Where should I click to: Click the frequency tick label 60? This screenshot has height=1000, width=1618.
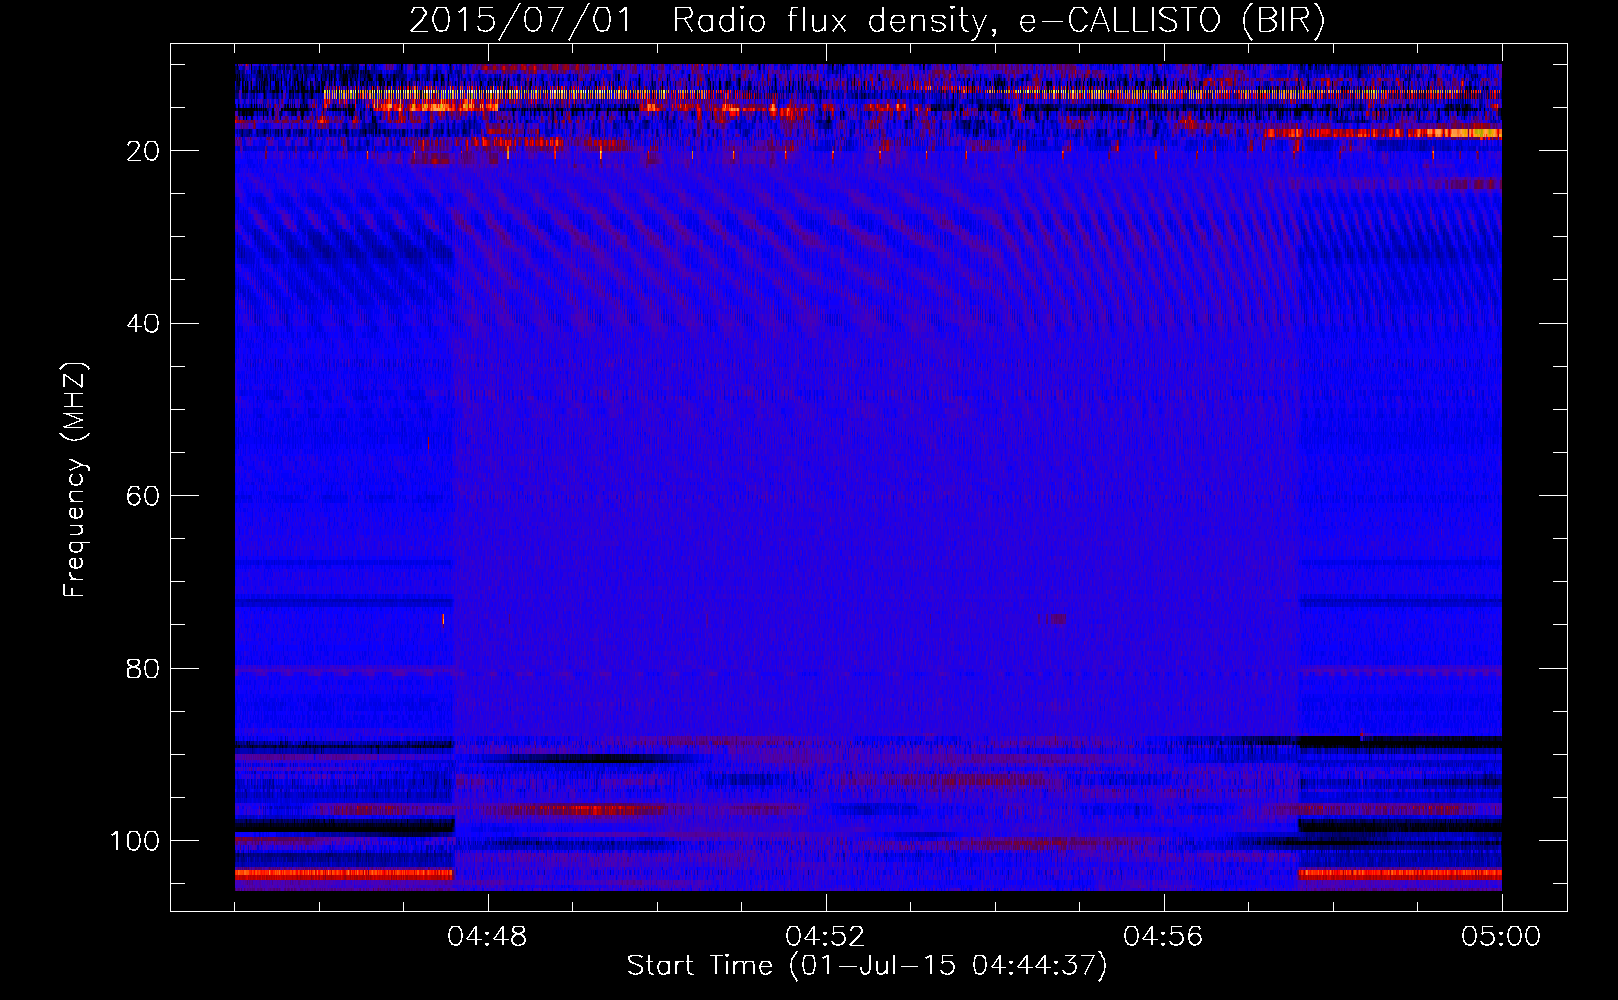pyautogui.click(x=144, y=497)
